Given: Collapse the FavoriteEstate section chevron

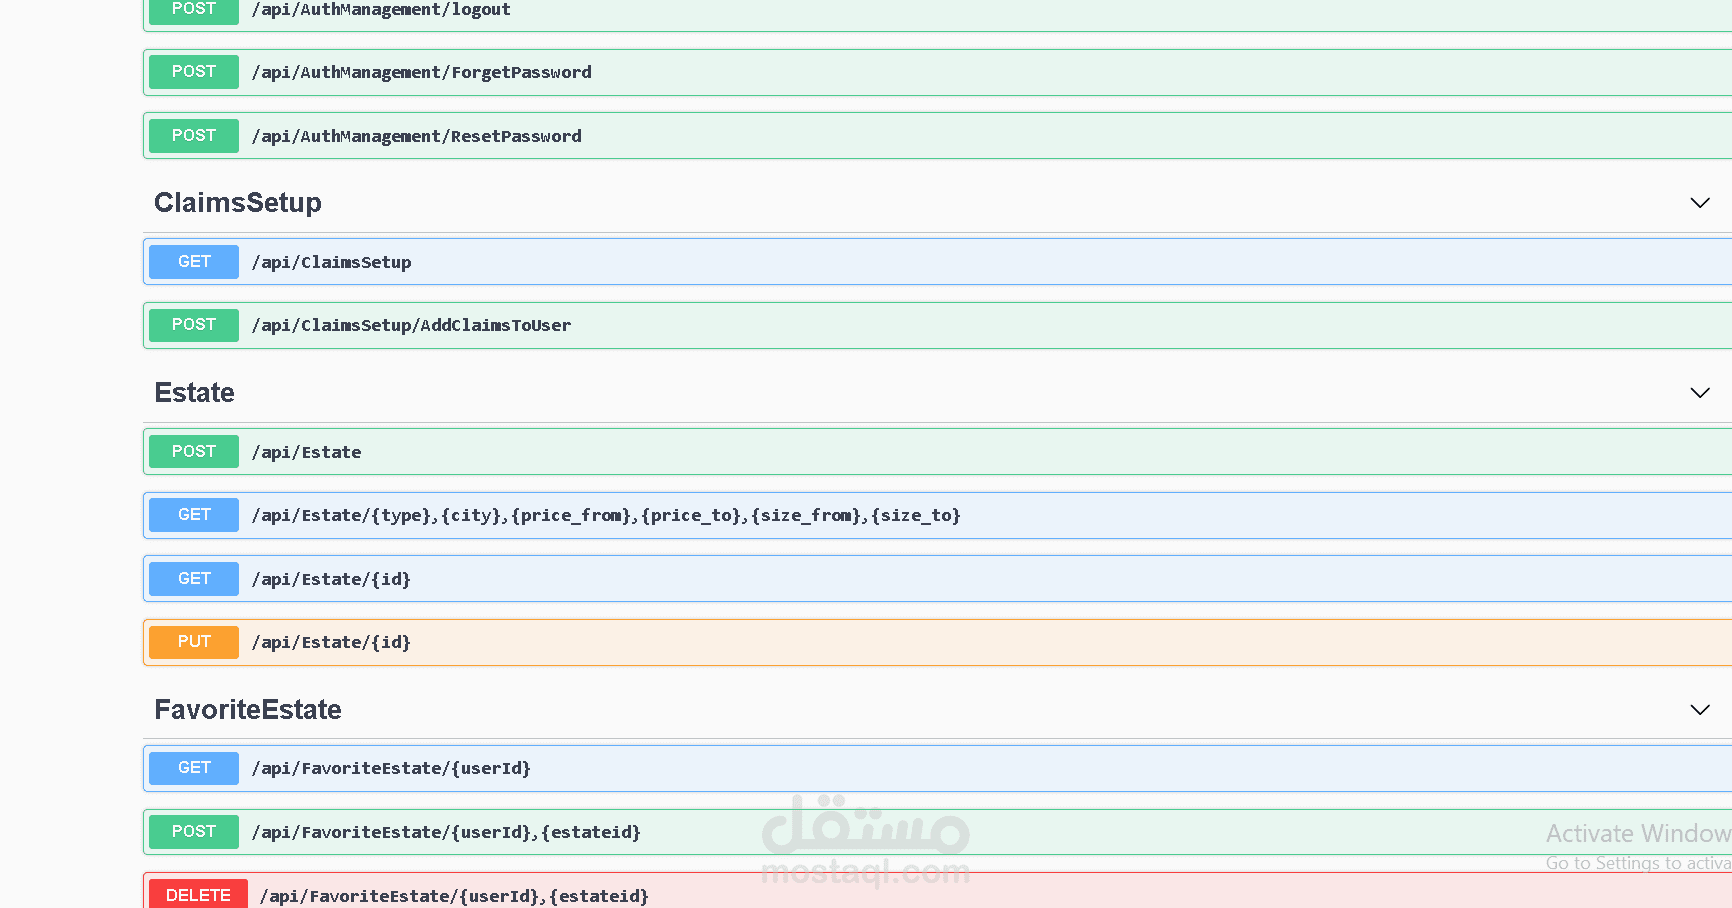Looking at the screenshot, I should coord(1700,710).
